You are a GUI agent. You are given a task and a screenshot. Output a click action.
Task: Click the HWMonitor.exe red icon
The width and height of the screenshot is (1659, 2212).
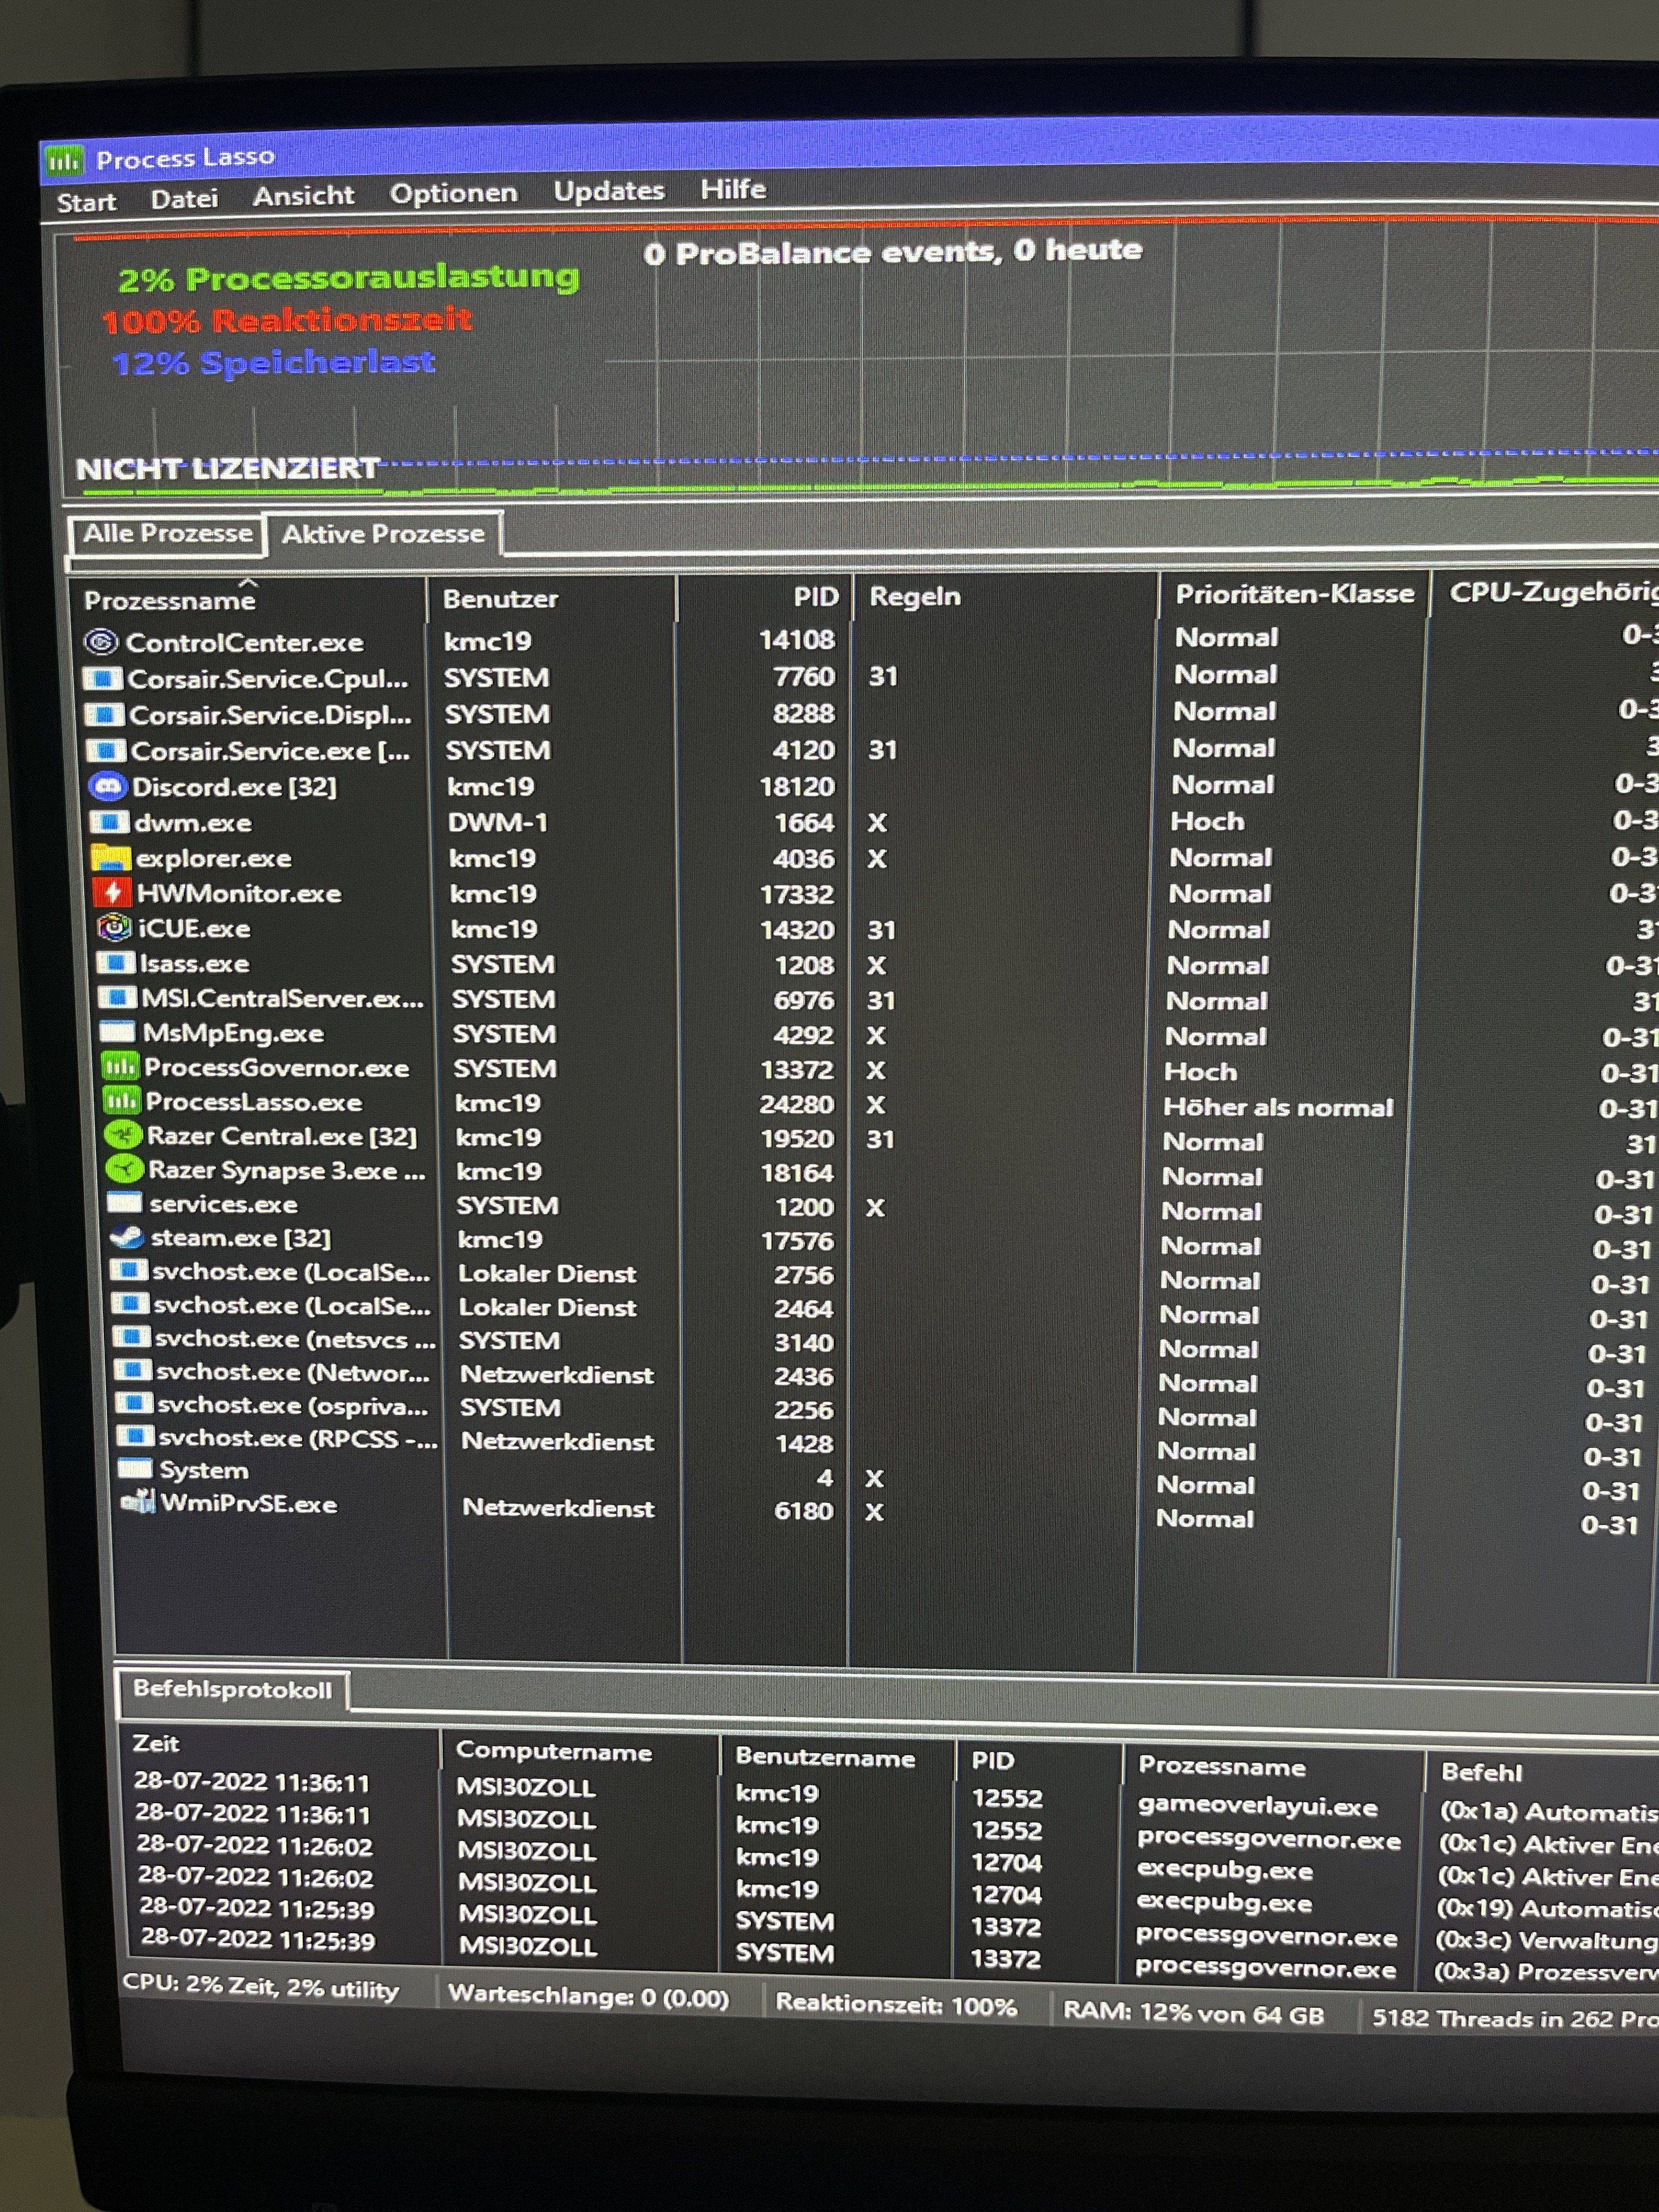tap(112, 893)
